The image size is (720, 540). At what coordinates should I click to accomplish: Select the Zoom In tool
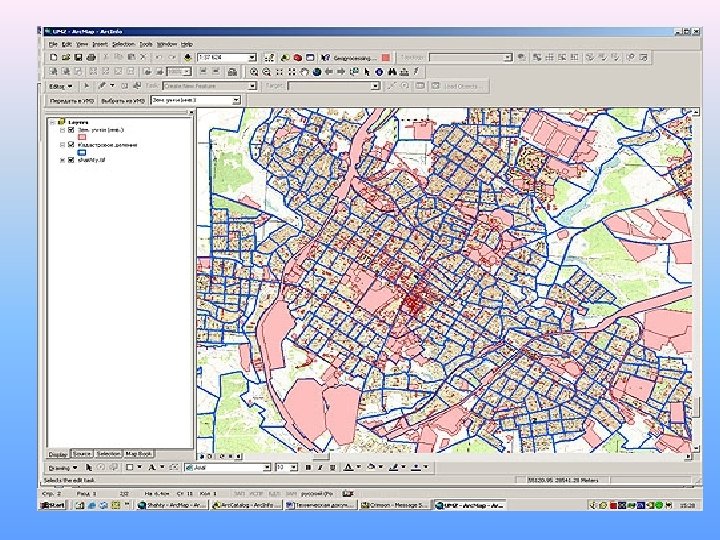256,72
